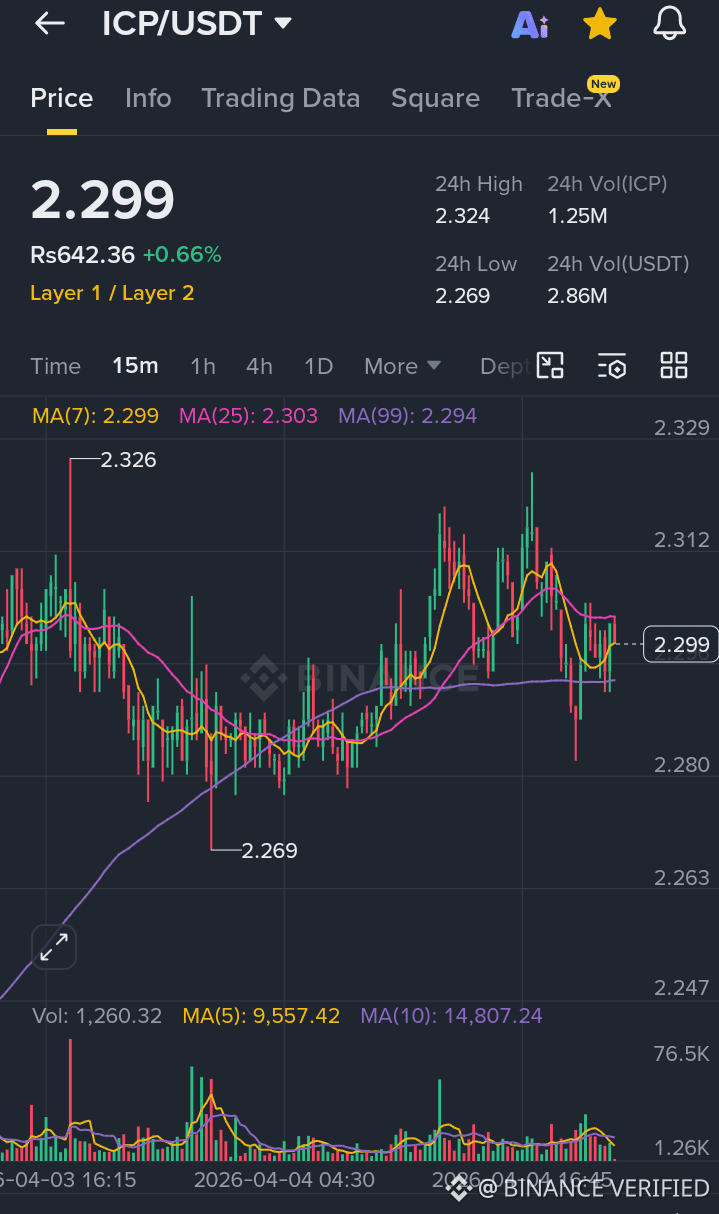Open the indicator settings icon
719x1214 pixels.
612,366
